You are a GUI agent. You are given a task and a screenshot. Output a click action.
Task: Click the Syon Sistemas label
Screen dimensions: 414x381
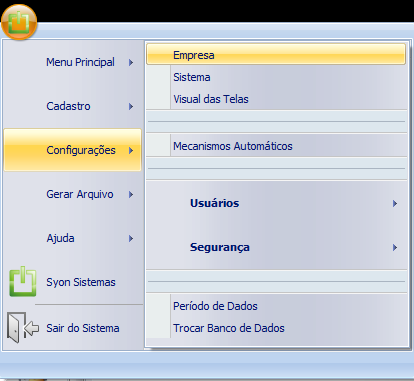pyautogui.click(x=81, y=282)
